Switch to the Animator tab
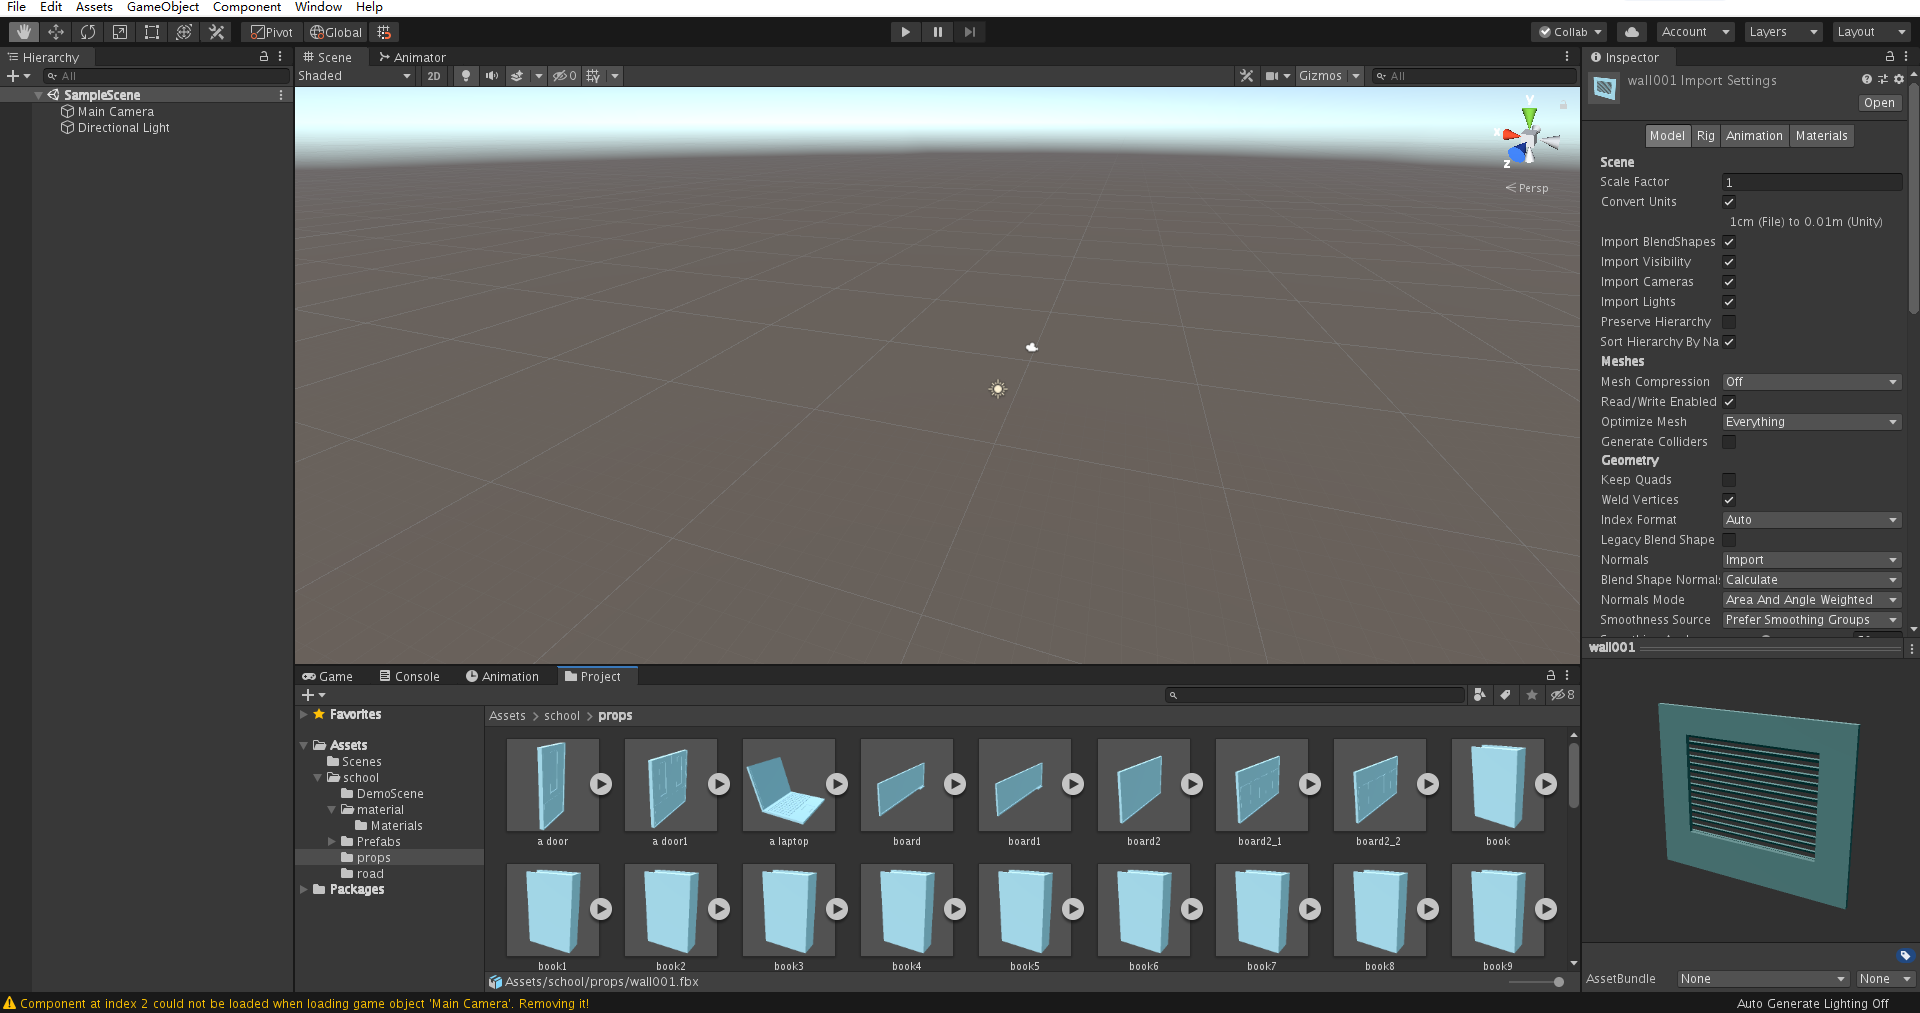Viewport: 1920px width, 1013px height. coord(412,58)
